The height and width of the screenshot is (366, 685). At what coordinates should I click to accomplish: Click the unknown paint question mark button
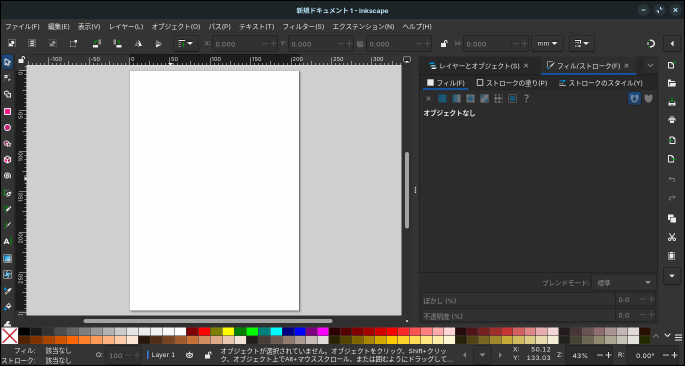coord(526,99)
